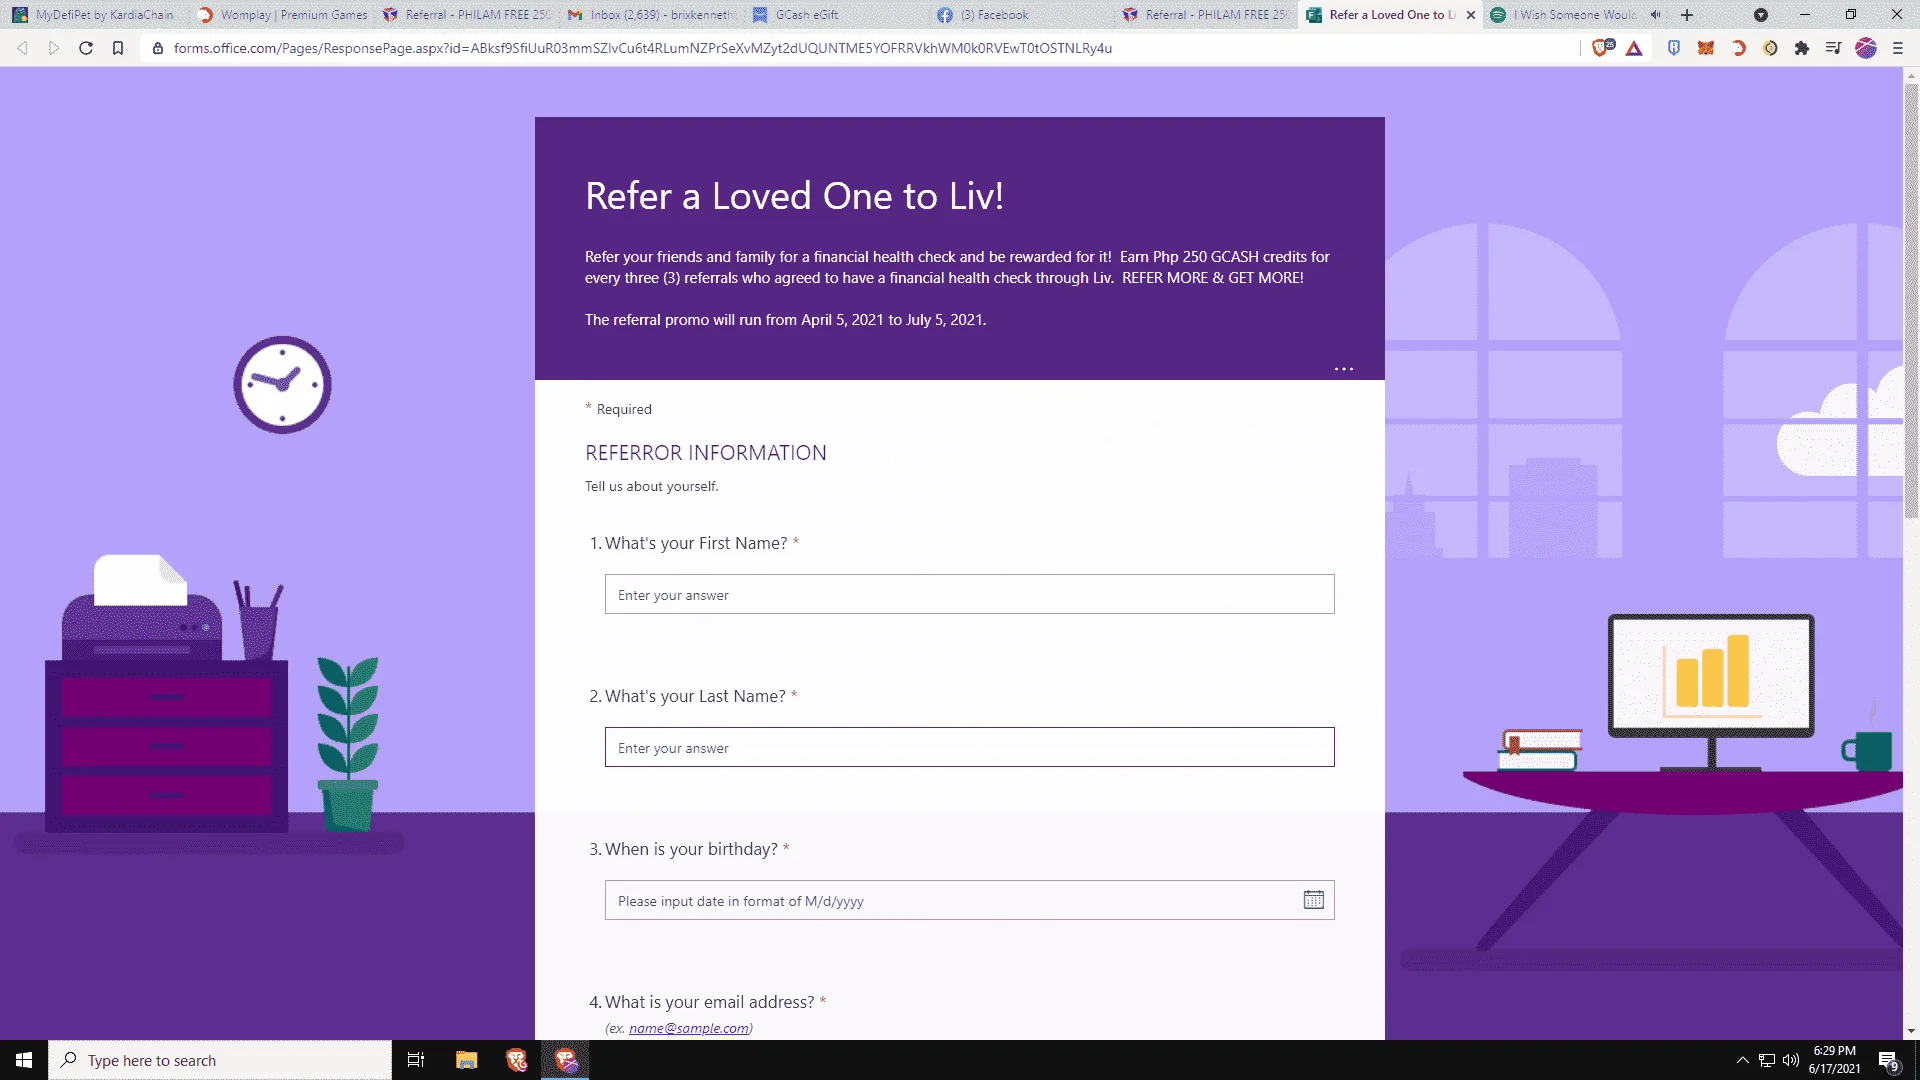This screenshot has width=1920, height=1080.
Task: Open the volume tray icon
Action: click(1791, 1060)
